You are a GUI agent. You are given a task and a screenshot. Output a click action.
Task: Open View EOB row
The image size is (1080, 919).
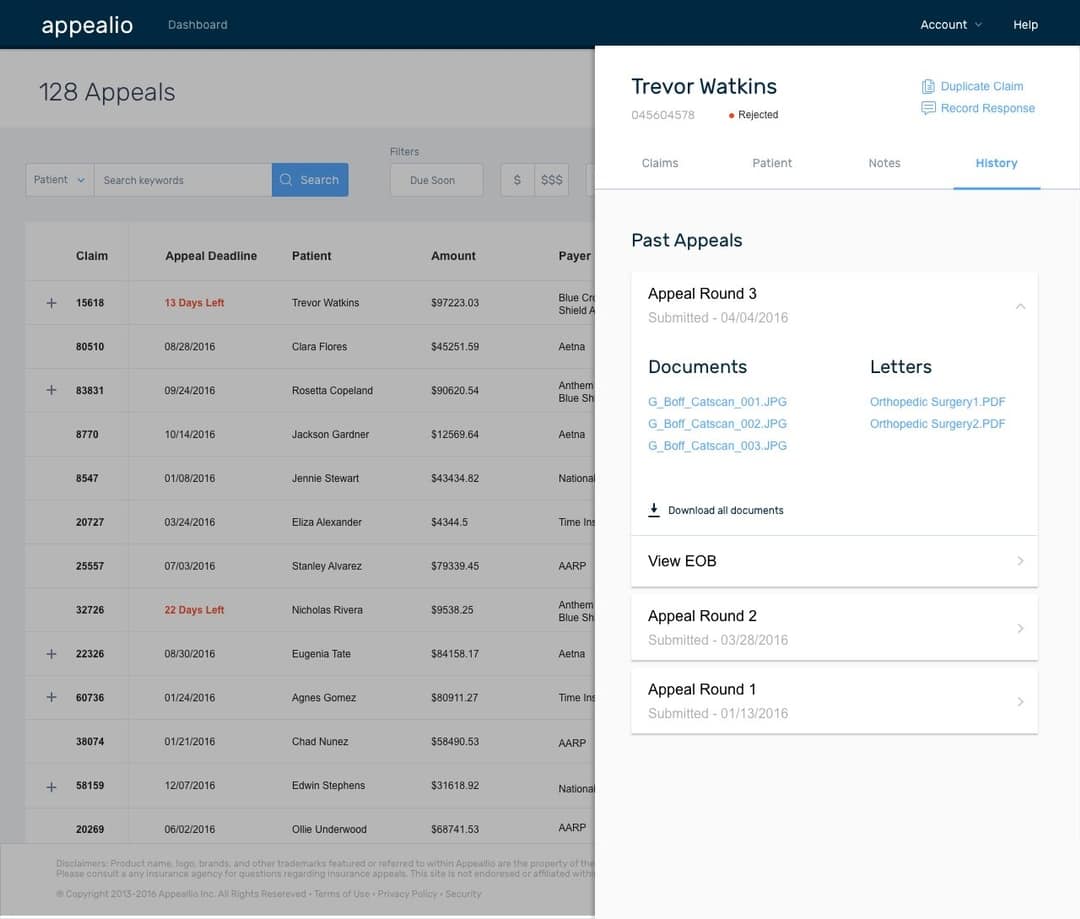tap(834, 561)
